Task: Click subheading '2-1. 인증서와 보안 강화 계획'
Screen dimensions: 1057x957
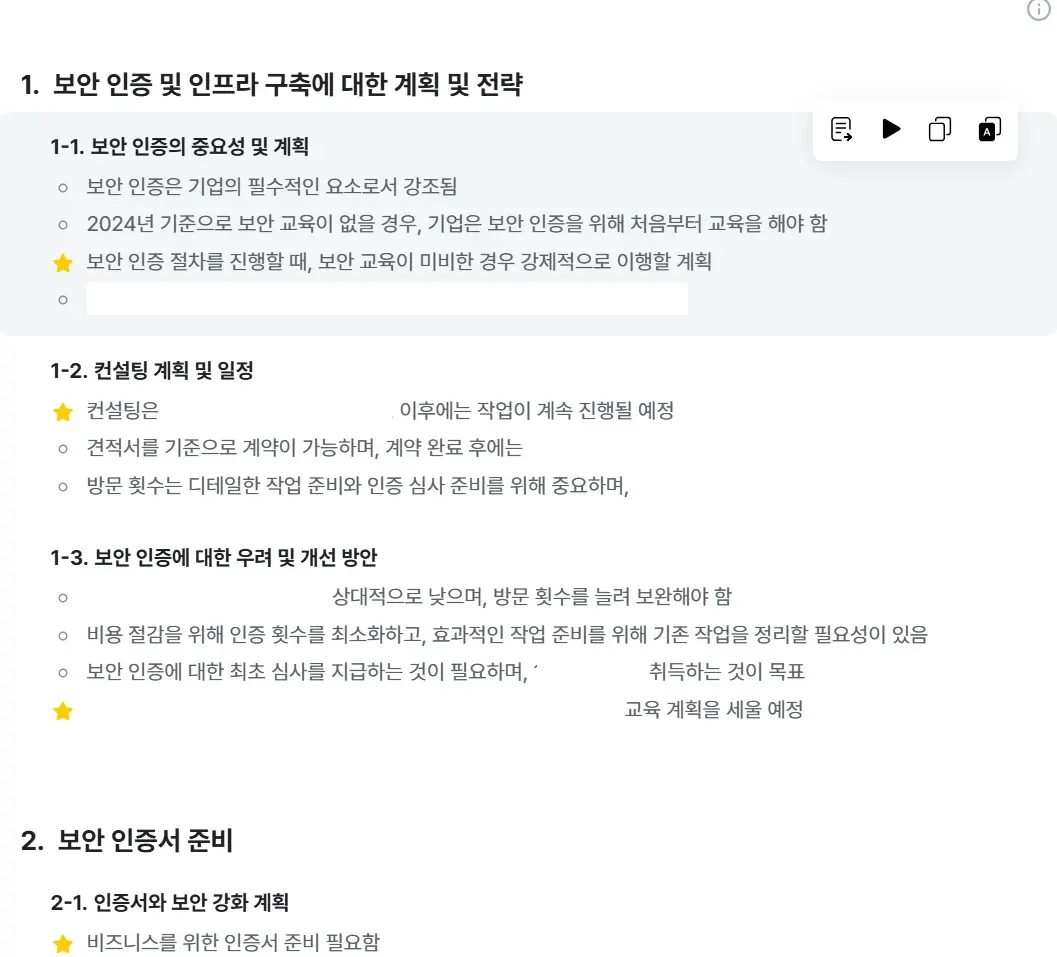Action: click(170, 903)
